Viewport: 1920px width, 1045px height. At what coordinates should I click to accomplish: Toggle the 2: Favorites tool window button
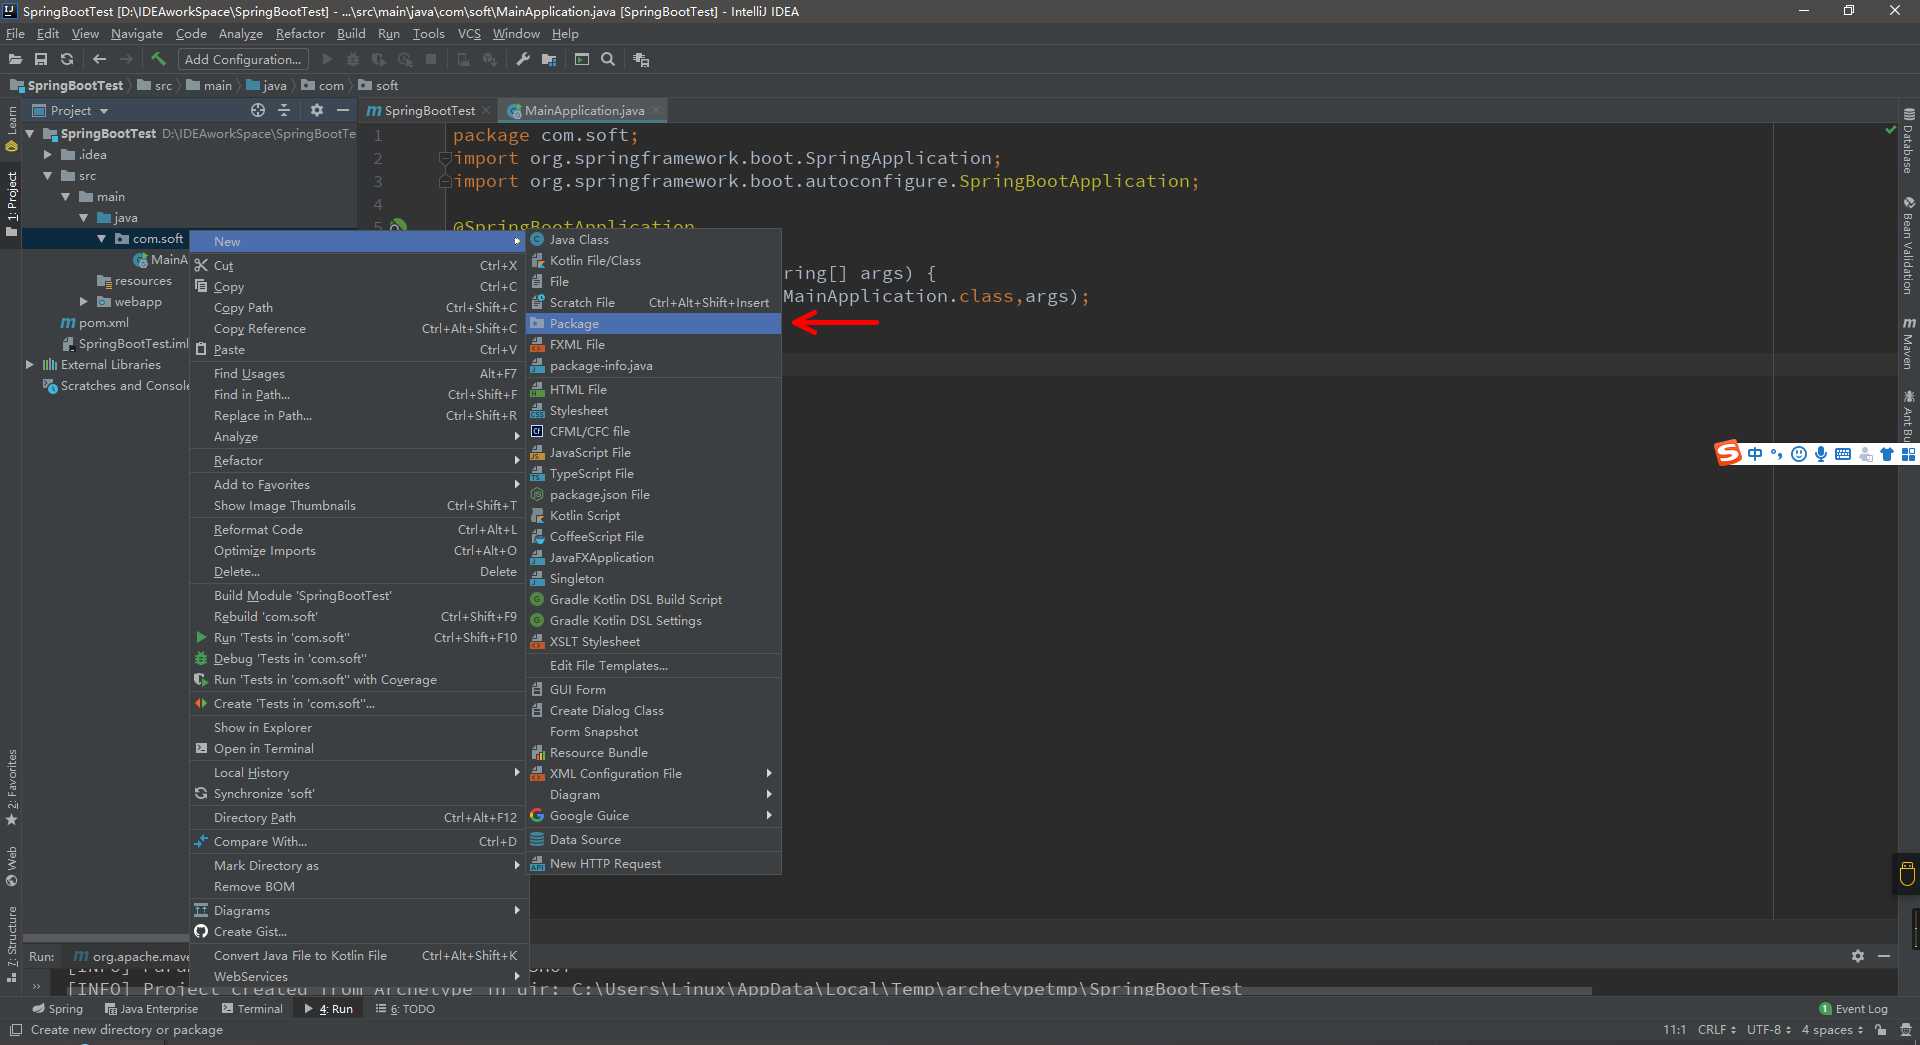coord(11,788)
